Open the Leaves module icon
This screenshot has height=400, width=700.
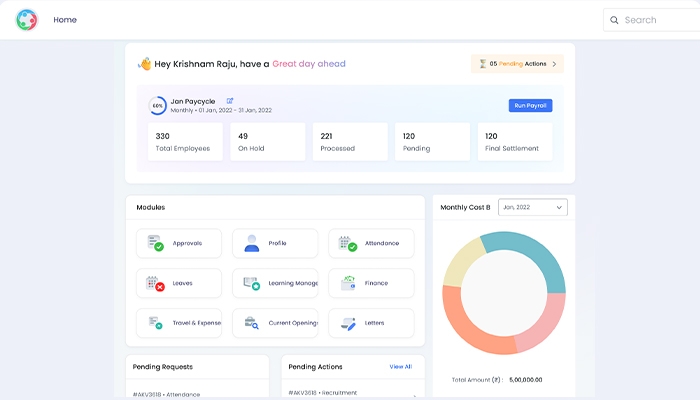[155, 283]
